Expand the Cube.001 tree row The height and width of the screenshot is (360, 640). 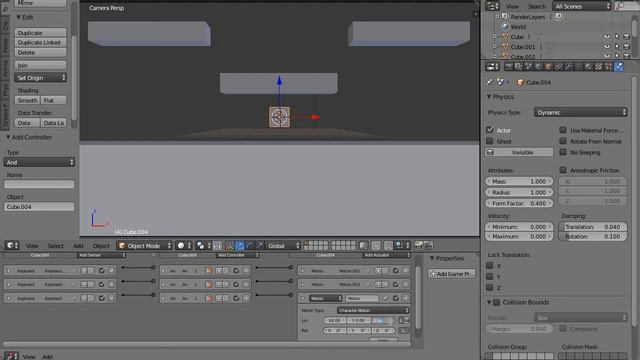pyautogui.click(x=495, y=47)
